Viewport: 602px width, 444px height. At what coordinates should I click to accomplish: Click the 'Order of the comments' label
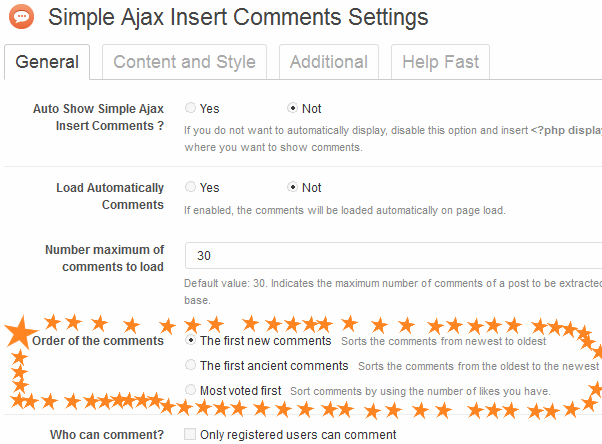98,341
